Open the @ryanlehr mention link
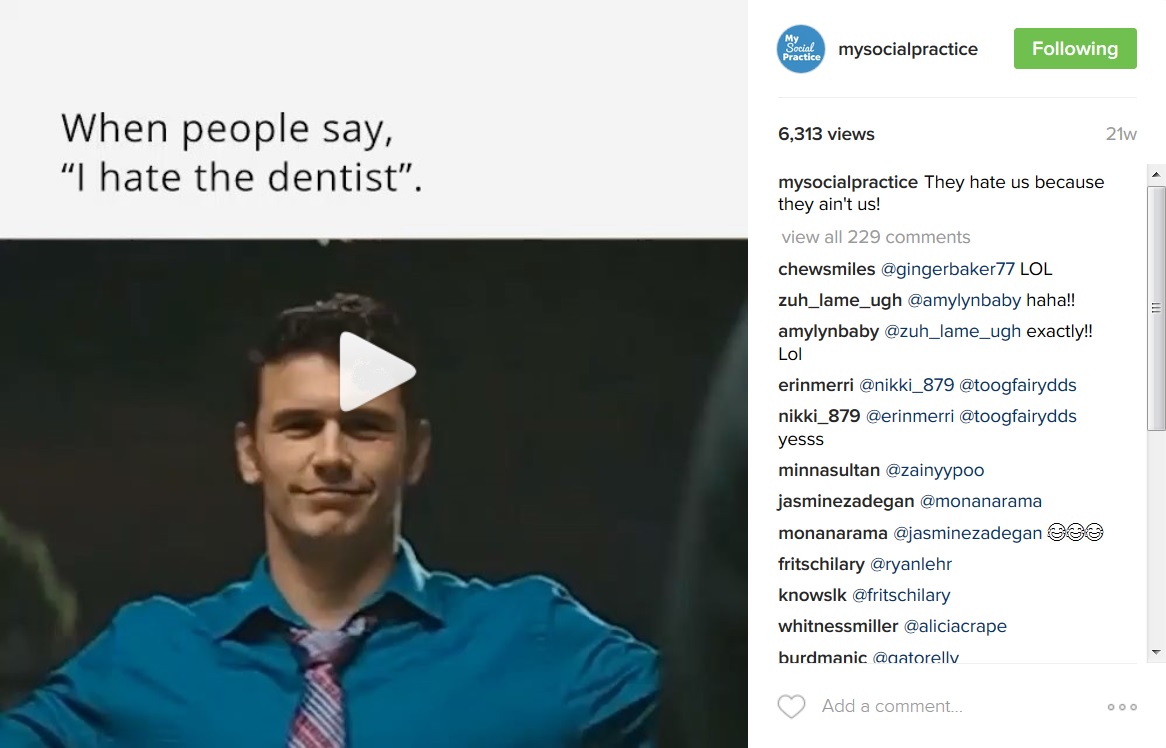This screenshot has width=1166, height=748. (x=910, y=564)
